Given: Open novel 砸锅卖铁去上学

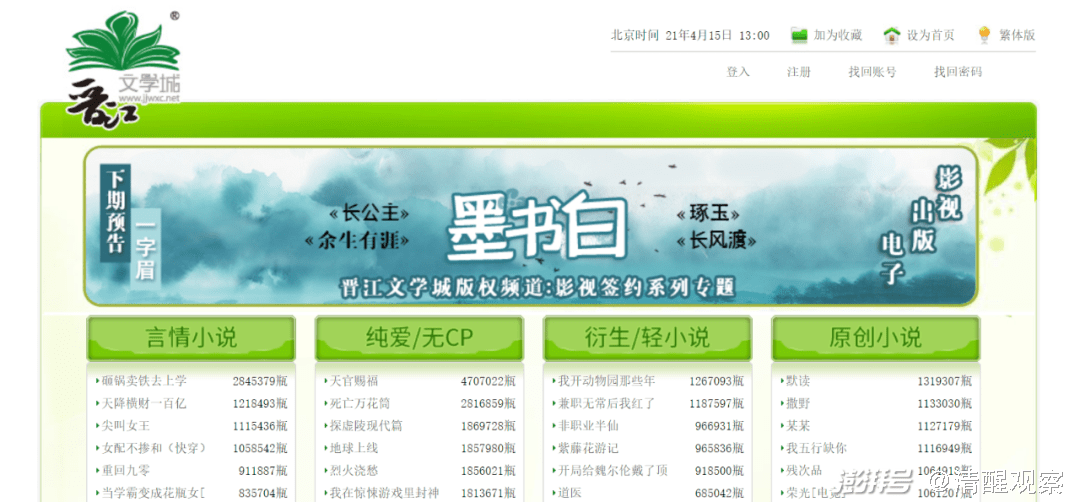Looking at the screenshot, I should click(x=144, y=381).
